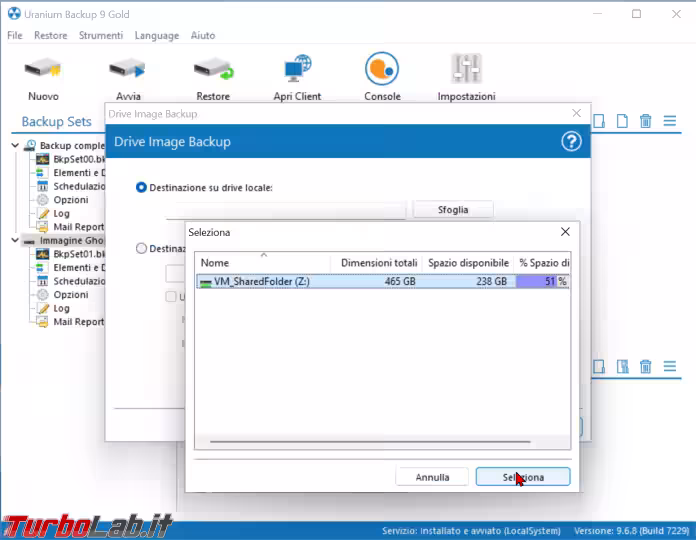Screen dimensions: 696x540
Task: Click the 51% space usage bar
Action: point(542,281)
